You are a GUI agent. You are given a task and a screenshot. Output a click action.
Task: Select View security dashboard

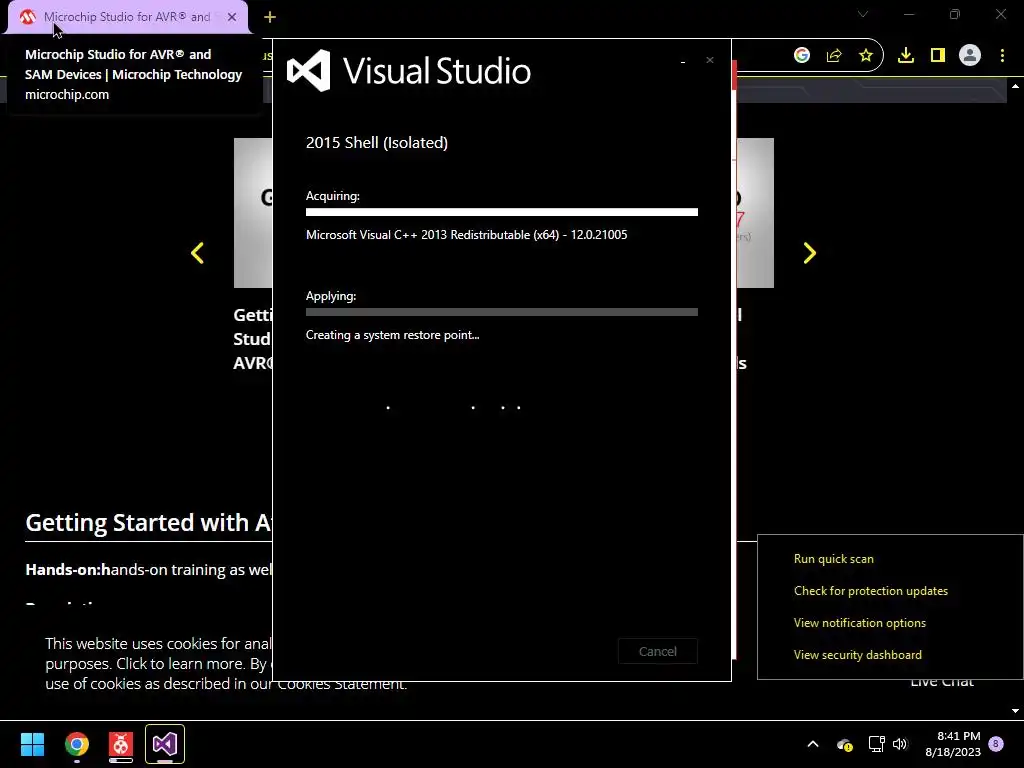tap(857, 655)
